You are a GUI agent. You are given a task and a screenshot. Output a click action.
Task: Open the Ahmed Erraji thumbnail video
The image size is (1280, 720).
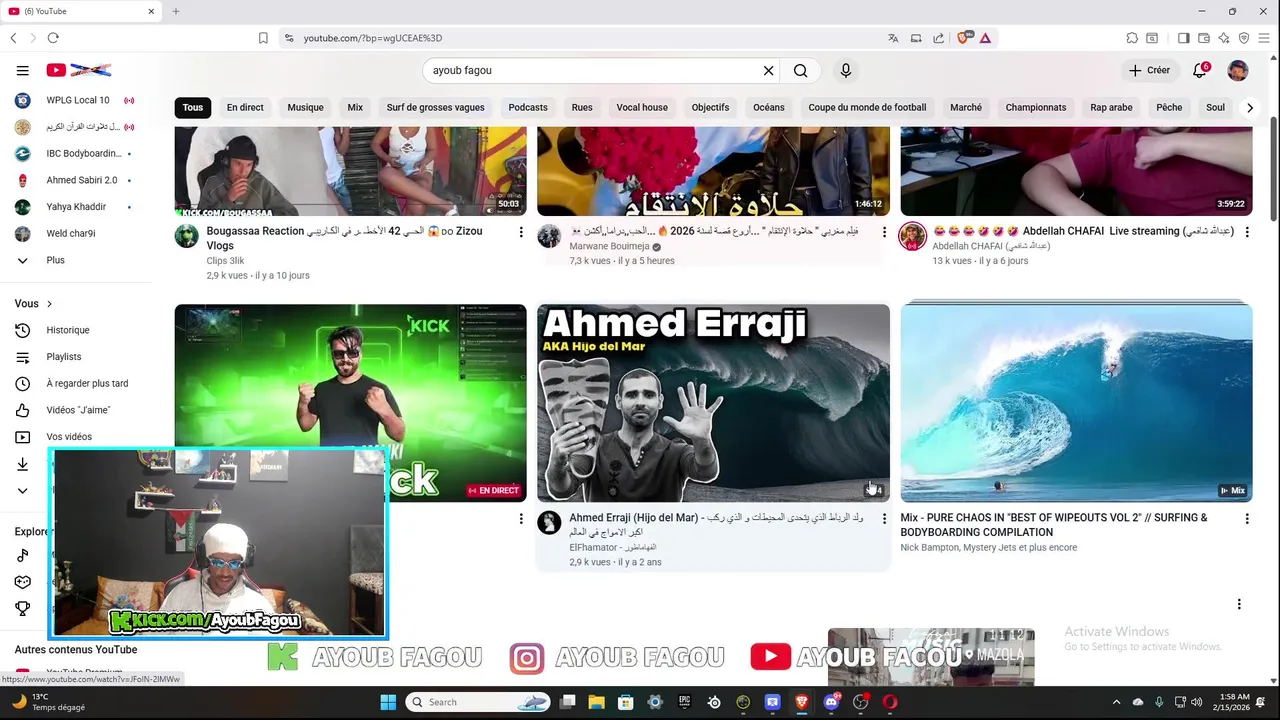[713, 403]
